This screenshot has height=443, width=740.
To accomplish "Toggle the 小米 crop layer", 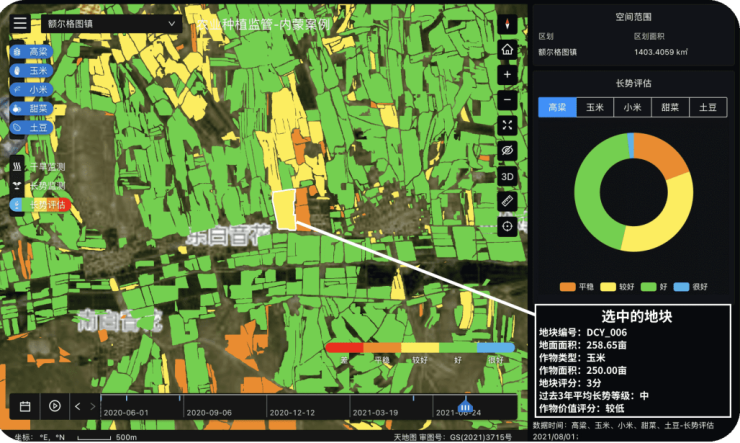I will coord(31,90).
